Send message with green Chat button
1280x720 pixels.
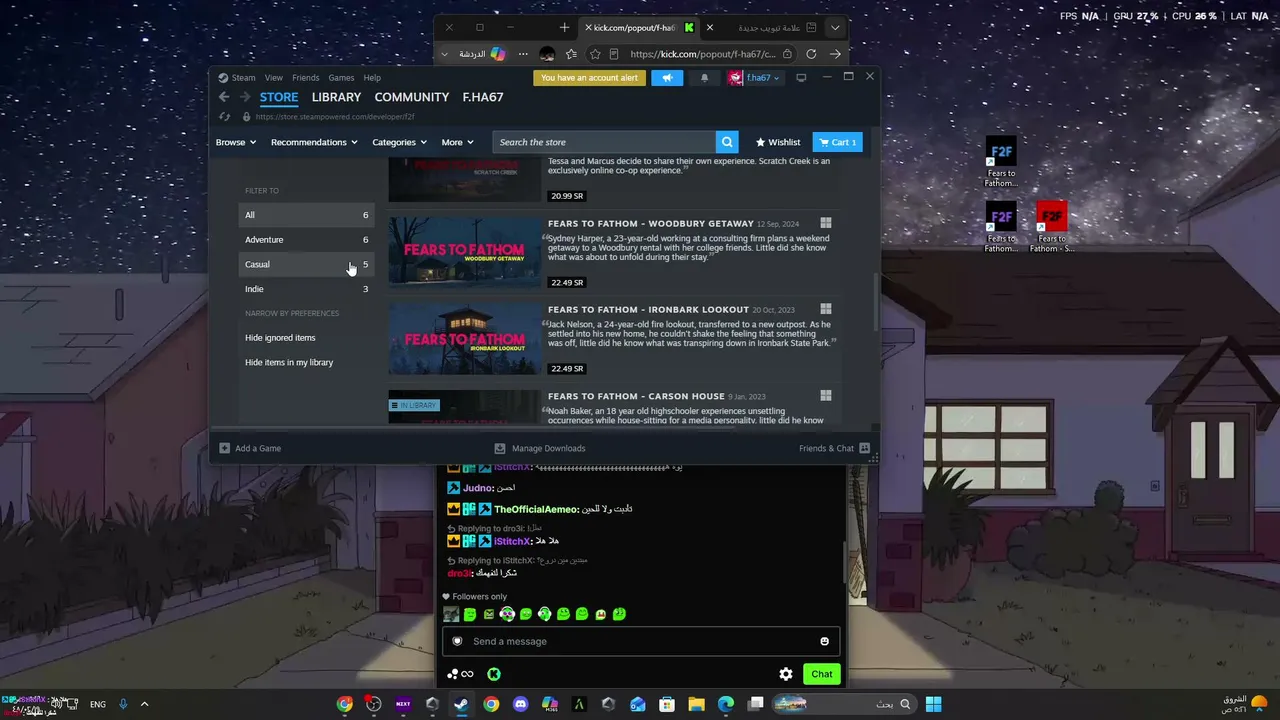822,674
